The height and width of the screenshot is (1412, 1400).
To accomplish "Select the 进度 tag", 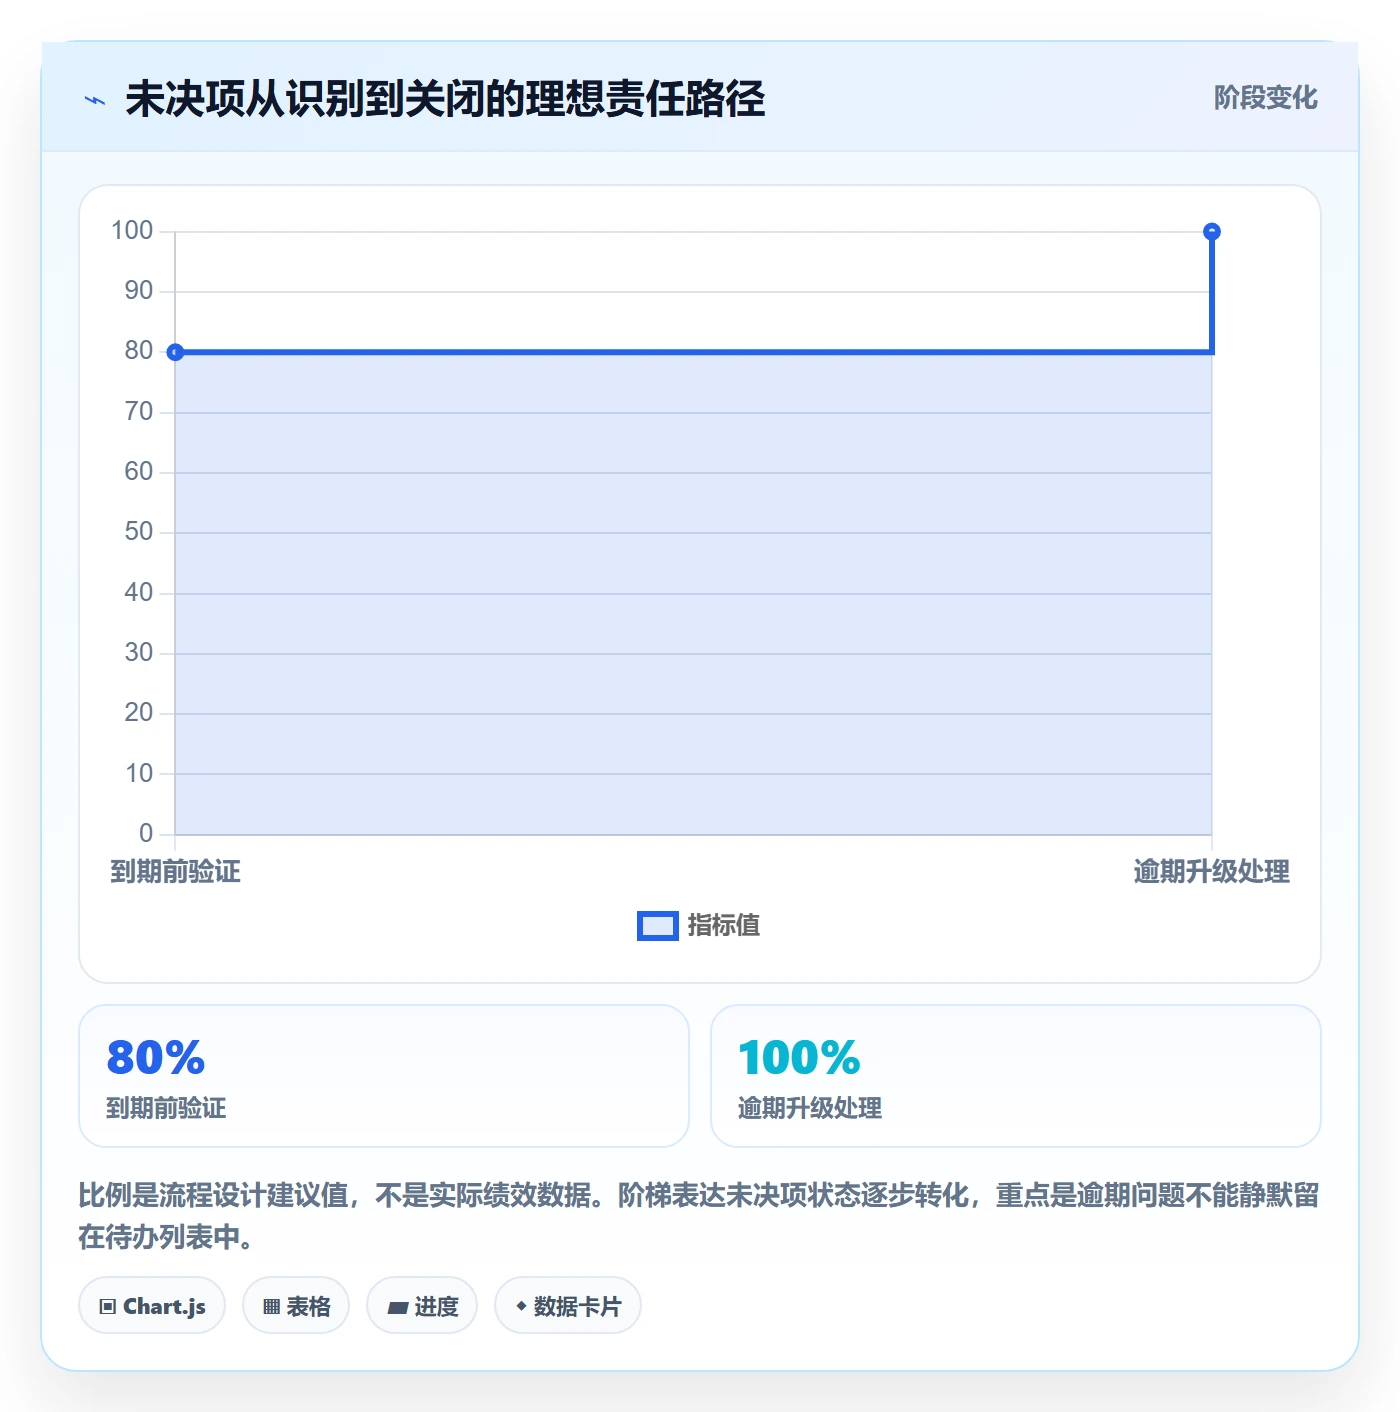I will (422, 1305).
